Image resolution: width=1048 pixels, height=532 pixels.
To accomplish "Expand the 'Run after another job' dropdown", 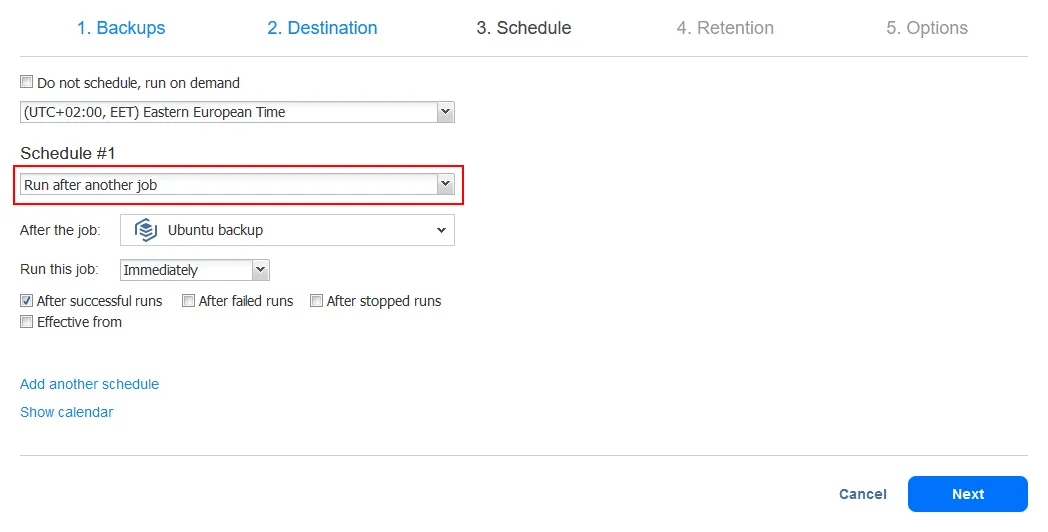I will pos(237,185).
